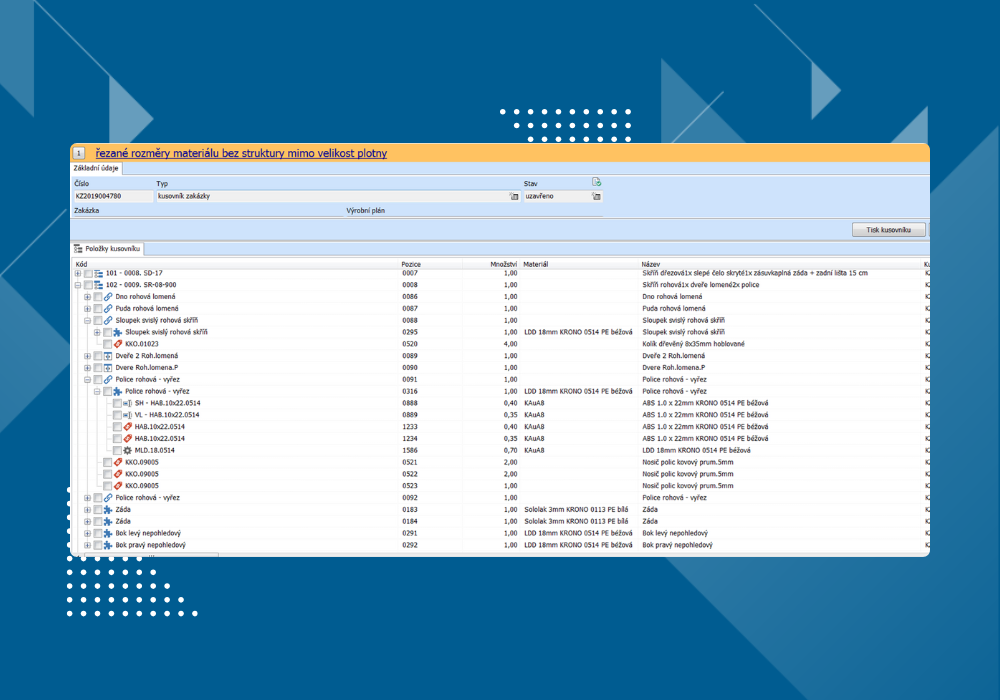Click red tag icon on HAB.10x22.0514 row 1233
The image size is (1000, 700).
128,427
